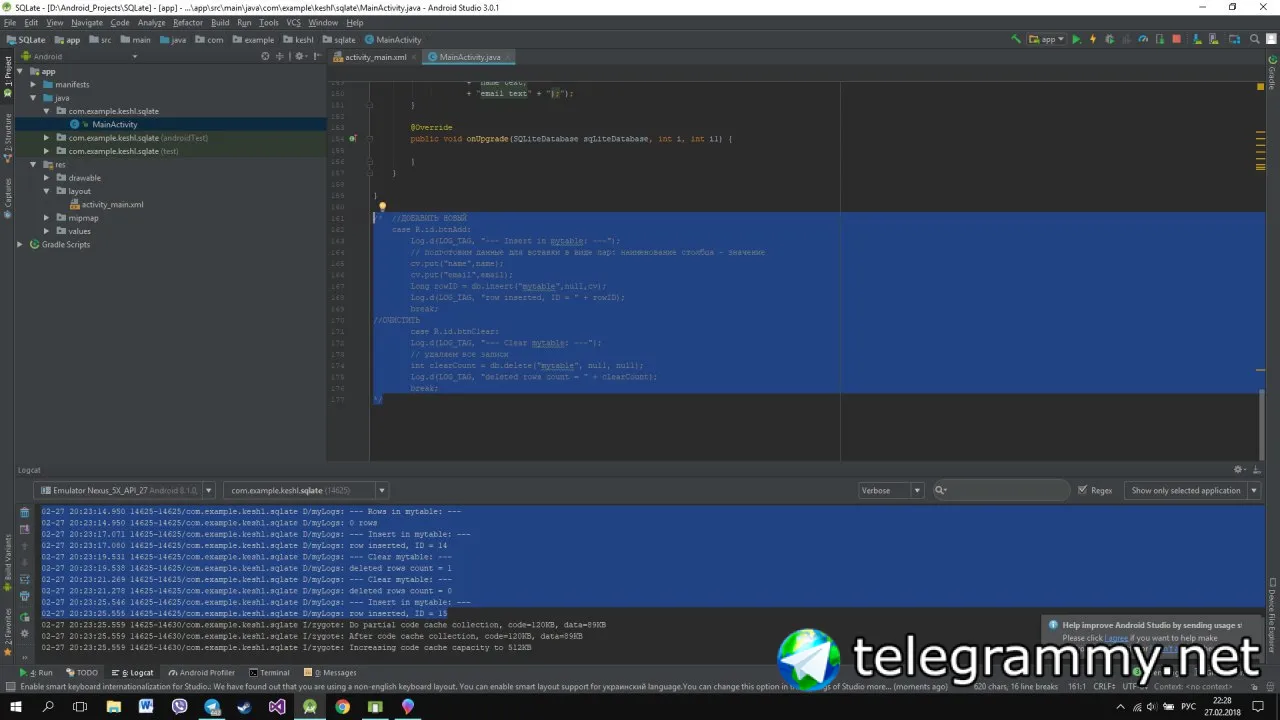Viewport: 1280px width, 720px height.
Task: Collapse the layout folder in tree
Action: coord(46,191)
